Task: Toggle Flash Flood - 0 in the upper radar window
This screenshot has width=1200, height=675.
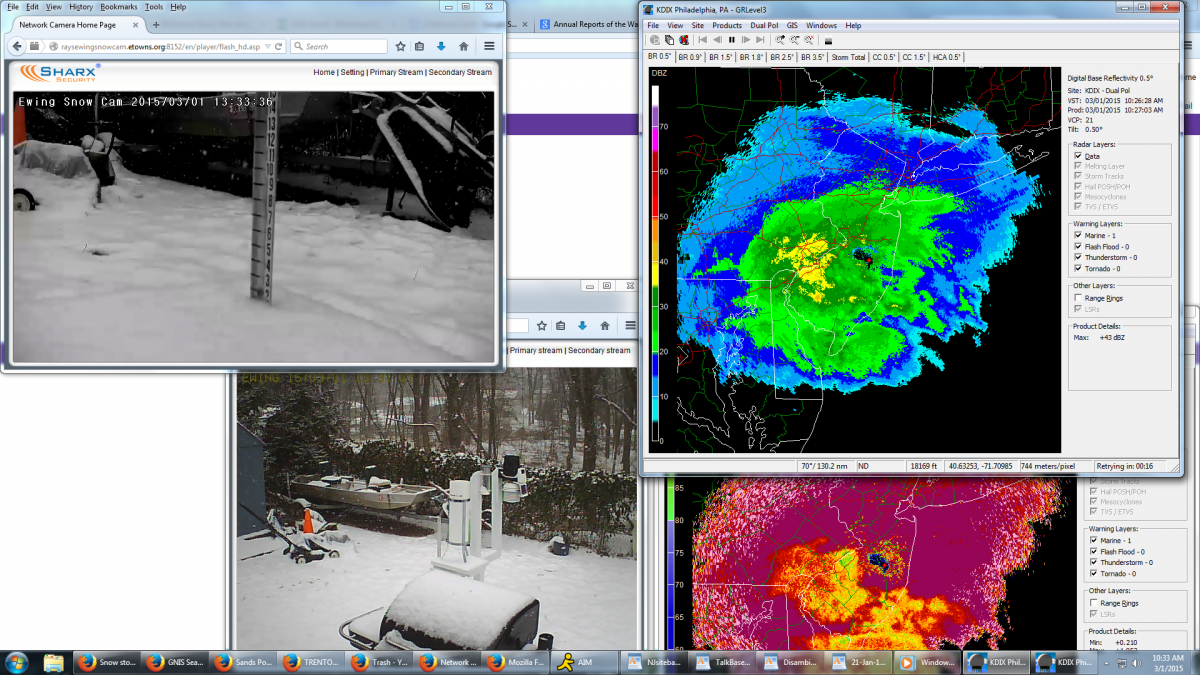Action: click(x=1078, y=246)
